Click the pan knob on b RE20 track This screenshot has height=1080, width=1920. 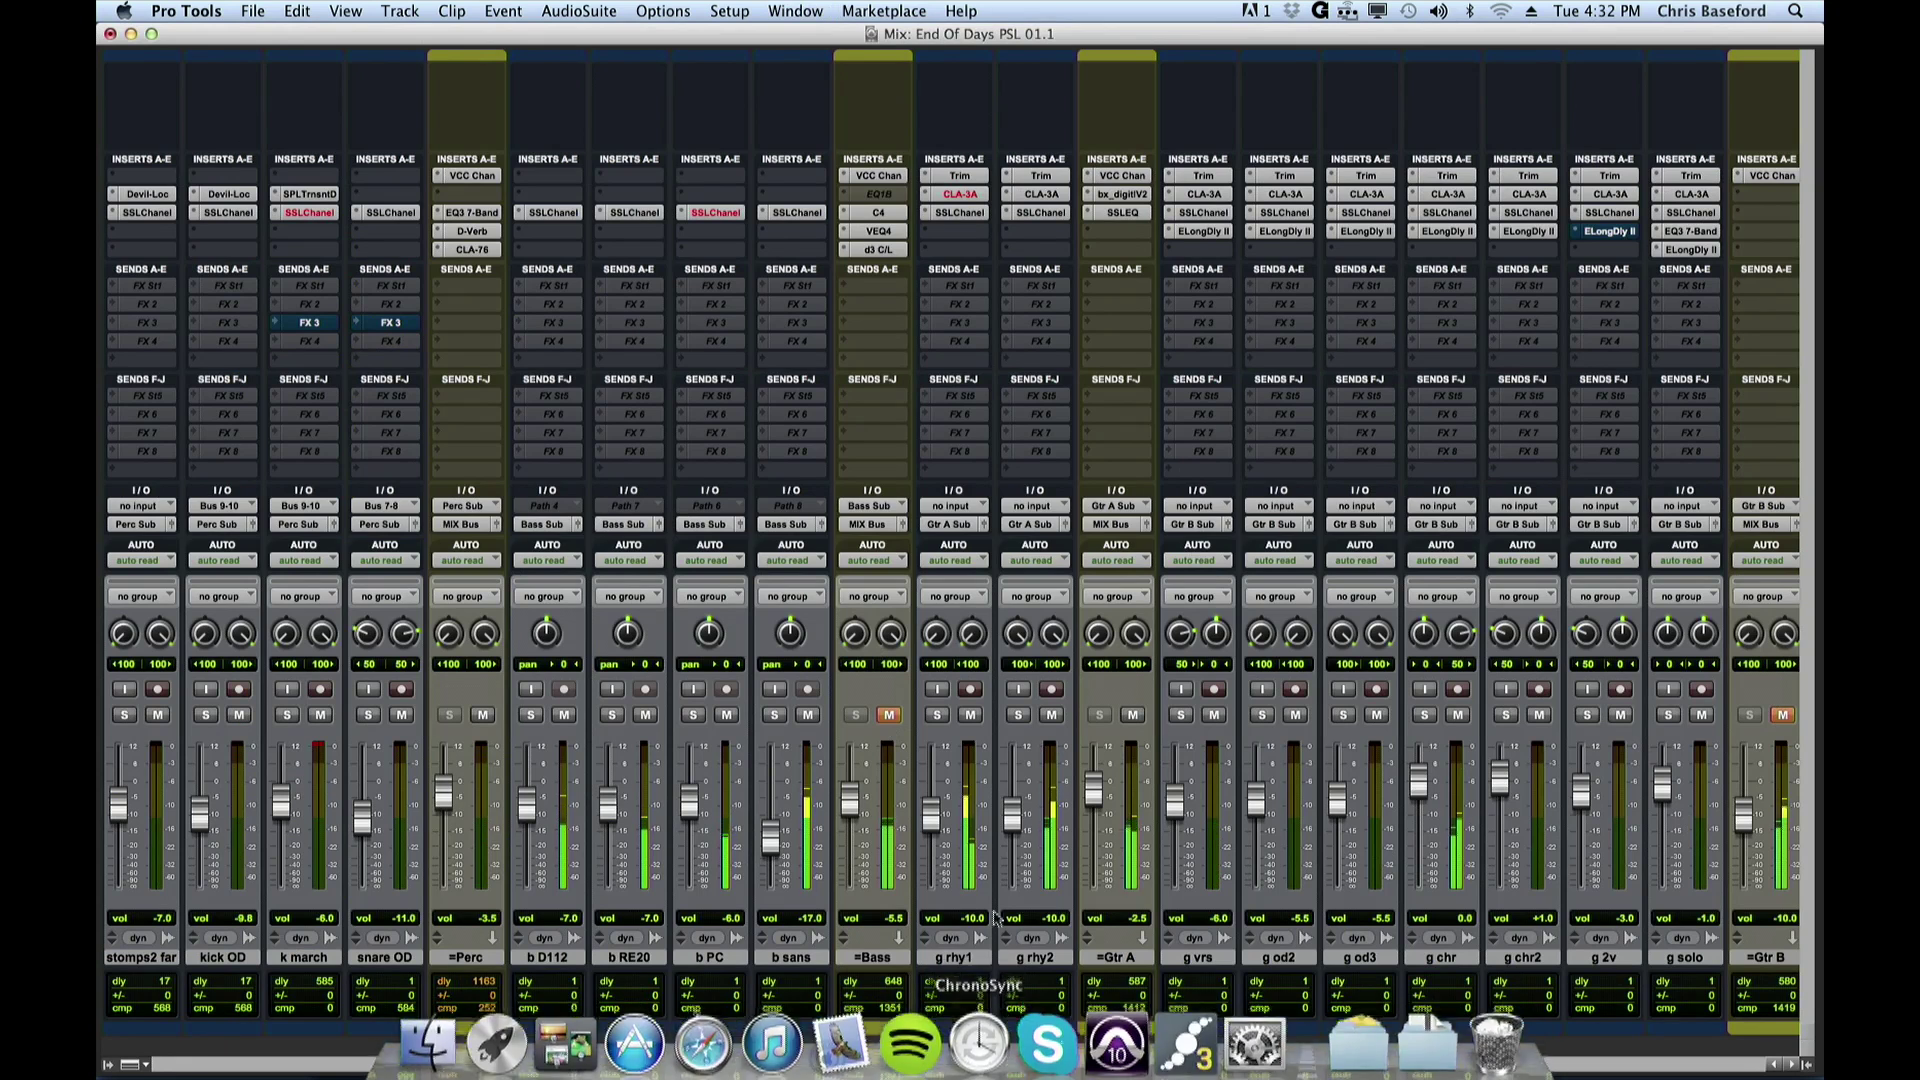tap(627, 633)
